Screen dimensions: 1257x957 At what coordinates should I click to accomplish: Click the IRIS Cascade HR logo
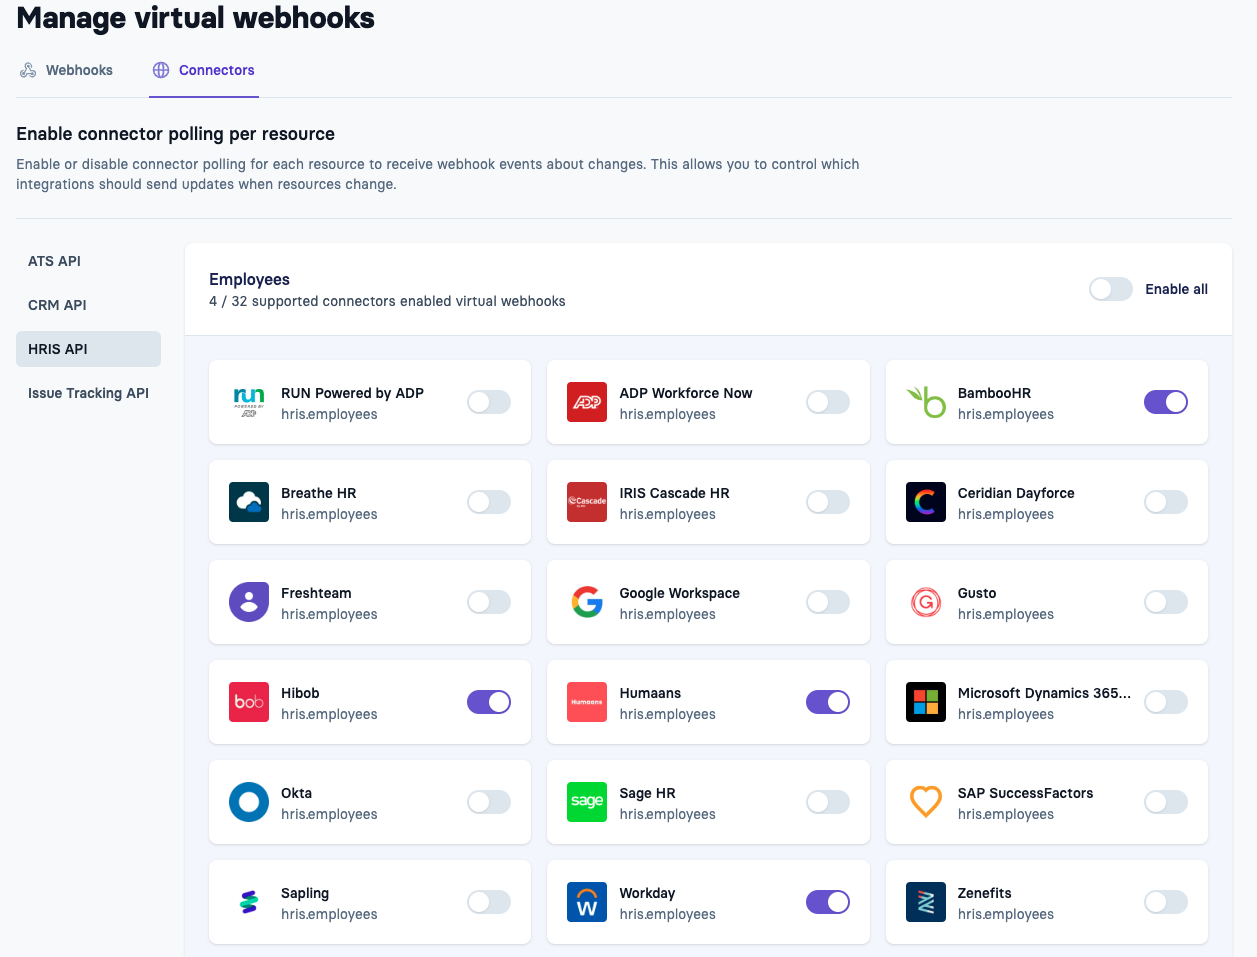[587, 502]
